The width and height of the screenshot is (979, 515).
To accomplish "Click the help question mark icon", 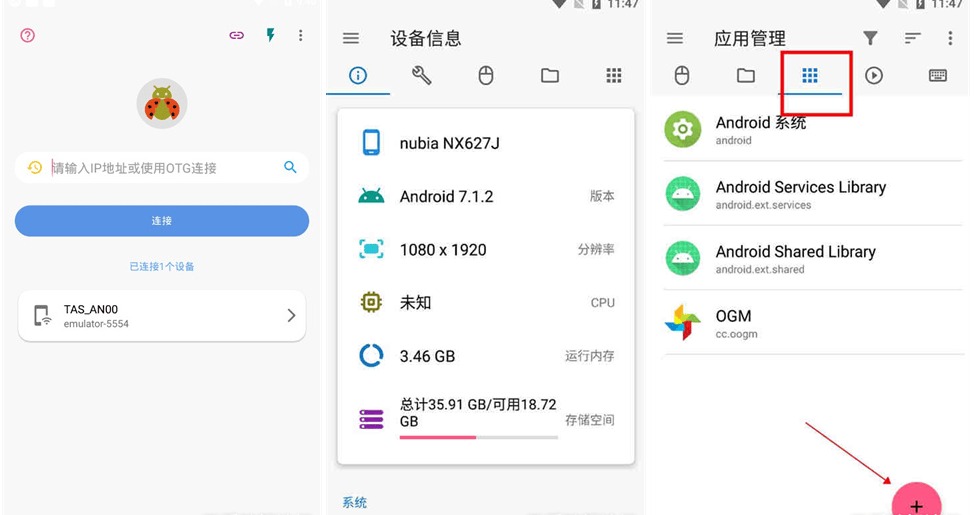I will click(x=28, y=35).
